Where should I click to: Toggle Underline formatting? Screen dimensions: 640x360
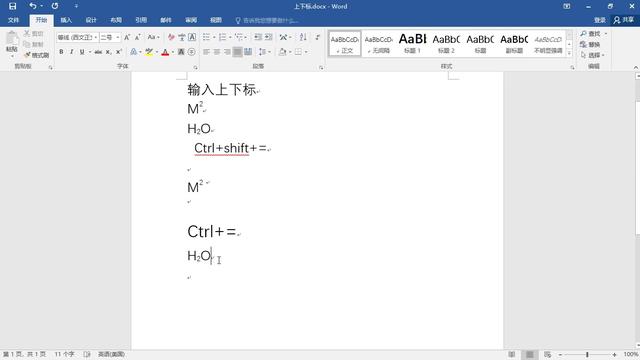coord(82,52)
